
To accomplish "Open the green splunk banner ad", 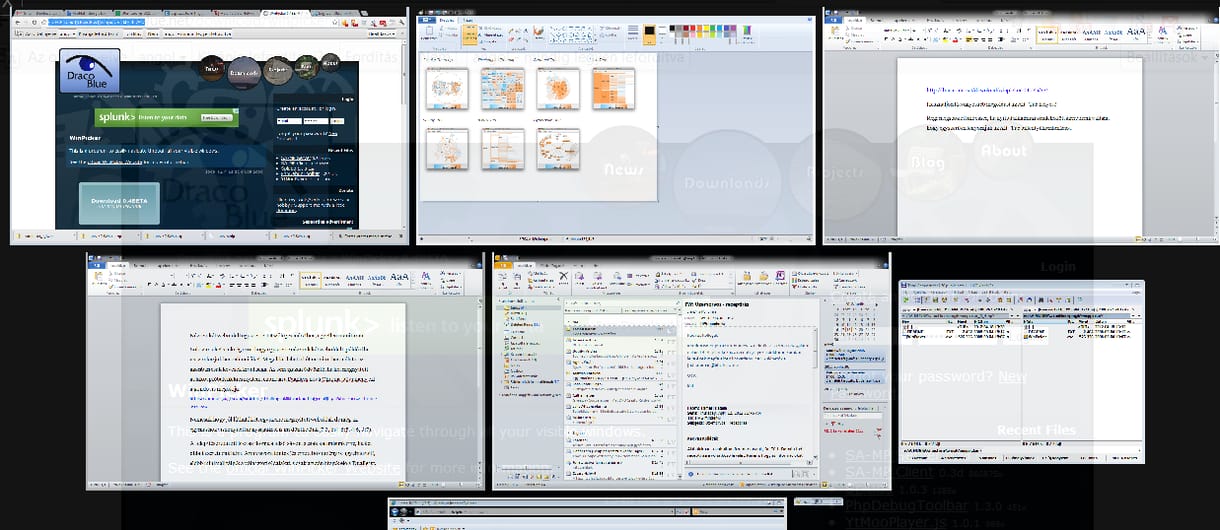I will tap(167, 117).
